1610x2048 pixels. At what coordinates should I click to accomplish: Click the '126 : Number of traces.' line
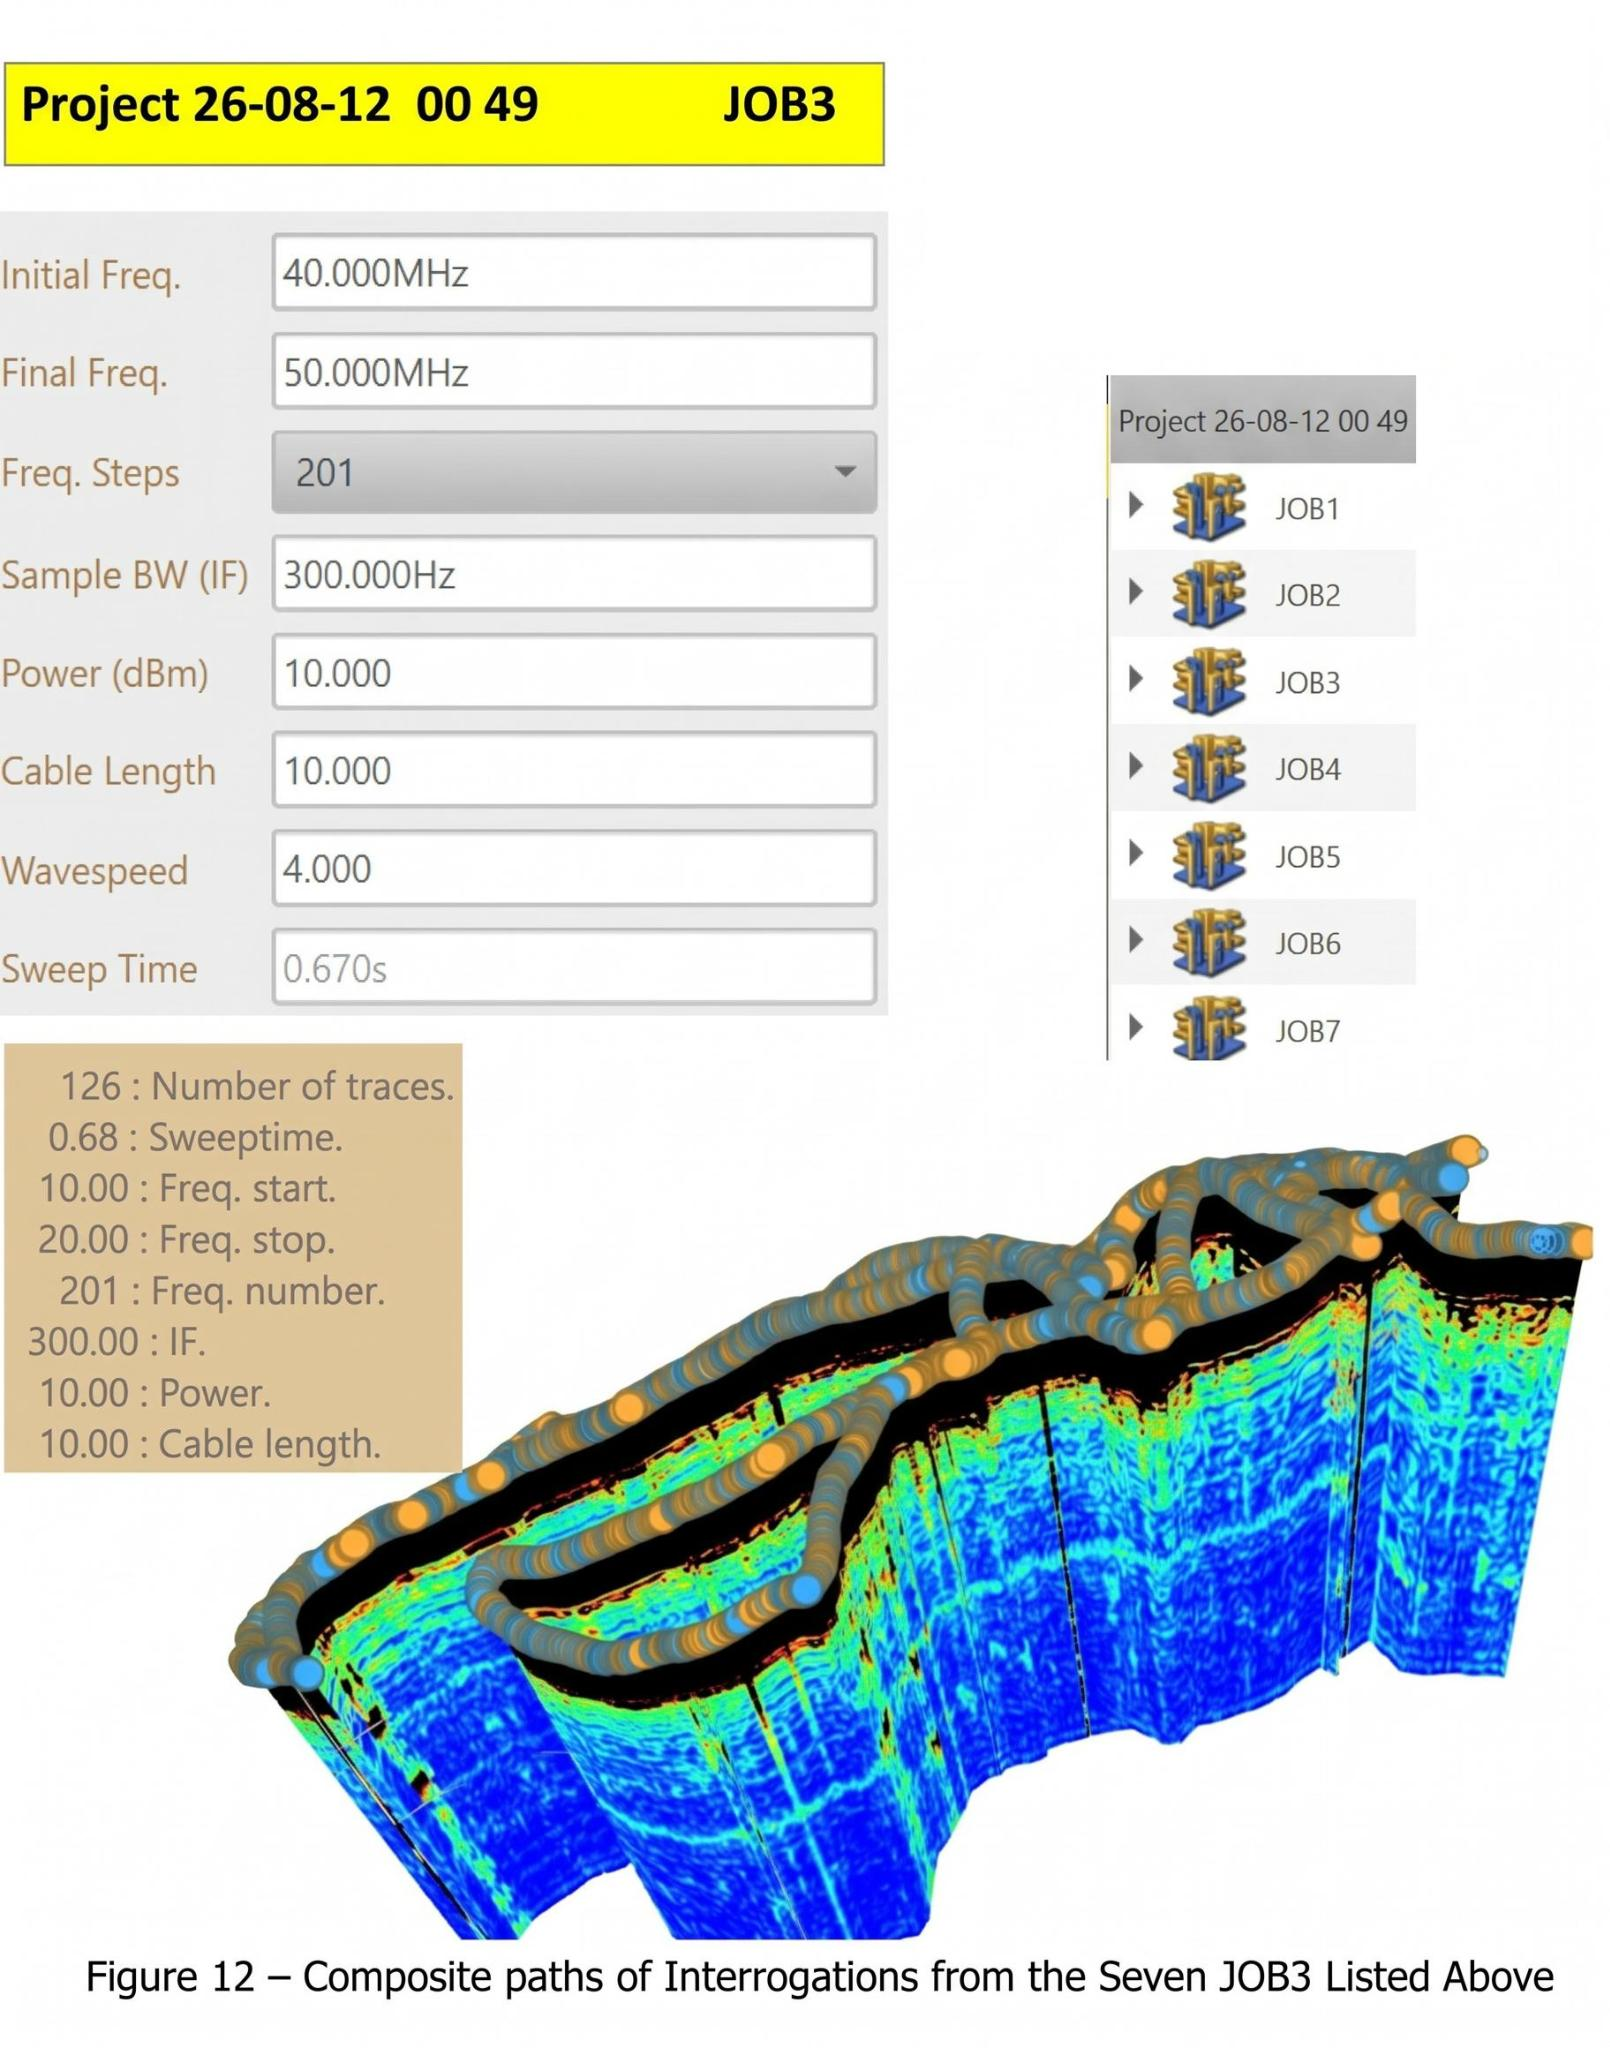tap(257, 1086)
